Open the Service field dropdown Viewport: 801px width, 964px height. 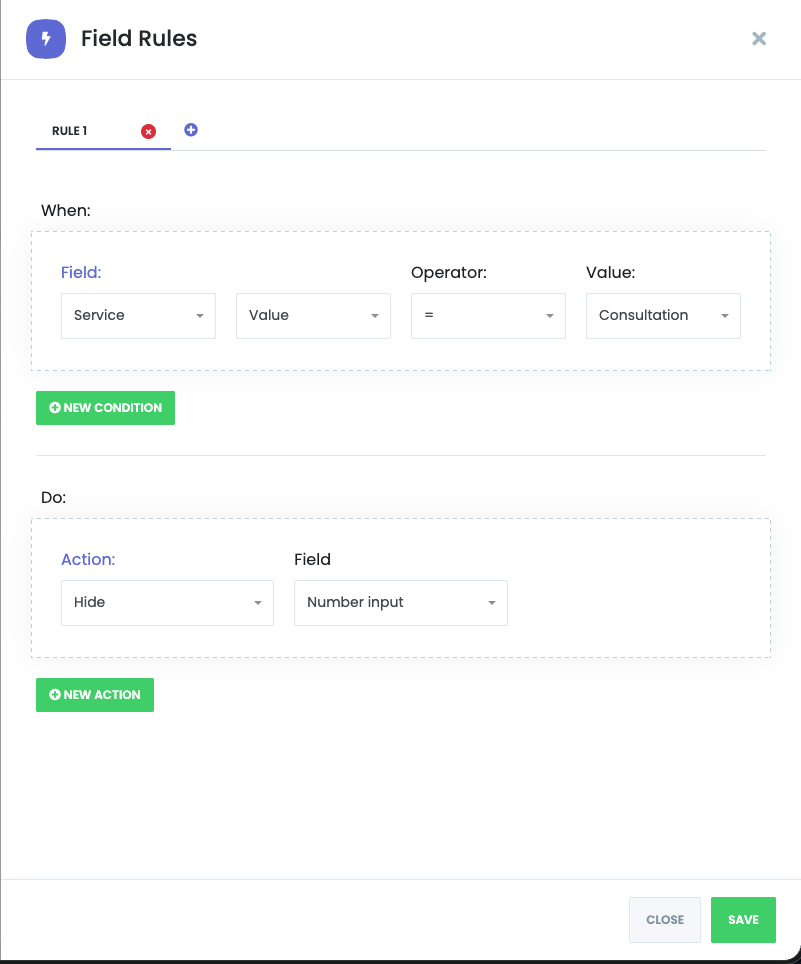[x=138, y=316]
